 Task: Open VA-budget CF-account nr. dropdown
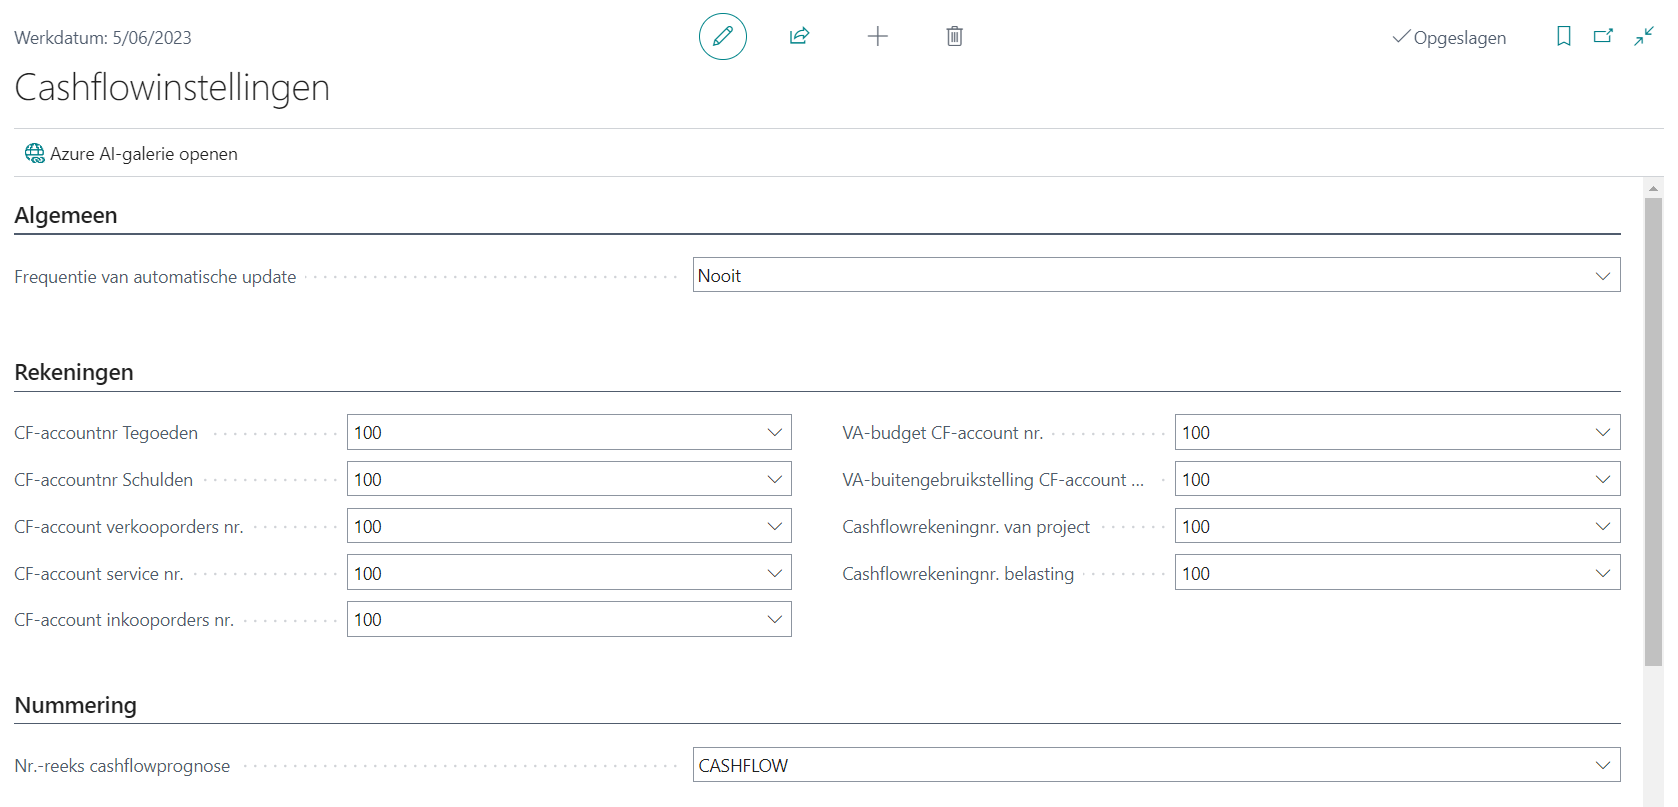pos(1602,433)
